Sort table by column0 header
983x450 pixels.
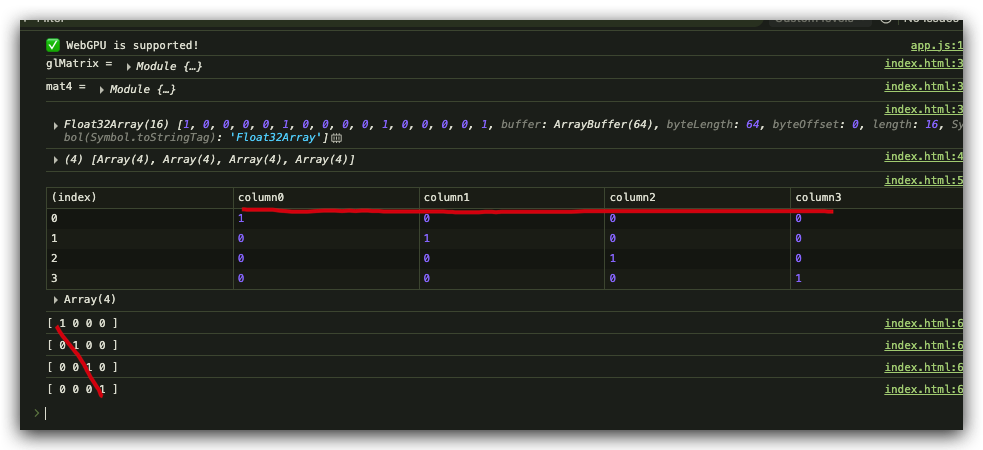(x=326, y=197)
